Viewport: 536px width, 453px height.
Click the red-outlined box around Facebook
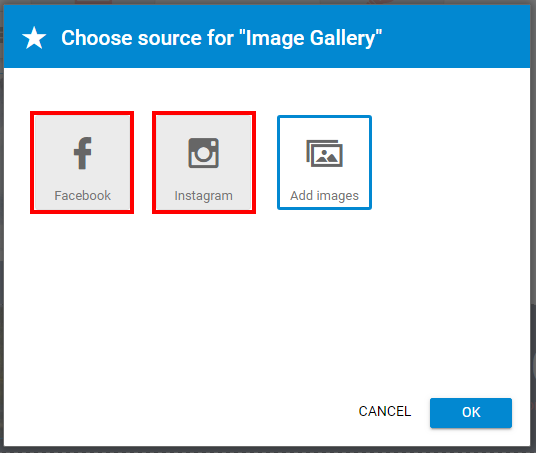(x=82, y=162)
